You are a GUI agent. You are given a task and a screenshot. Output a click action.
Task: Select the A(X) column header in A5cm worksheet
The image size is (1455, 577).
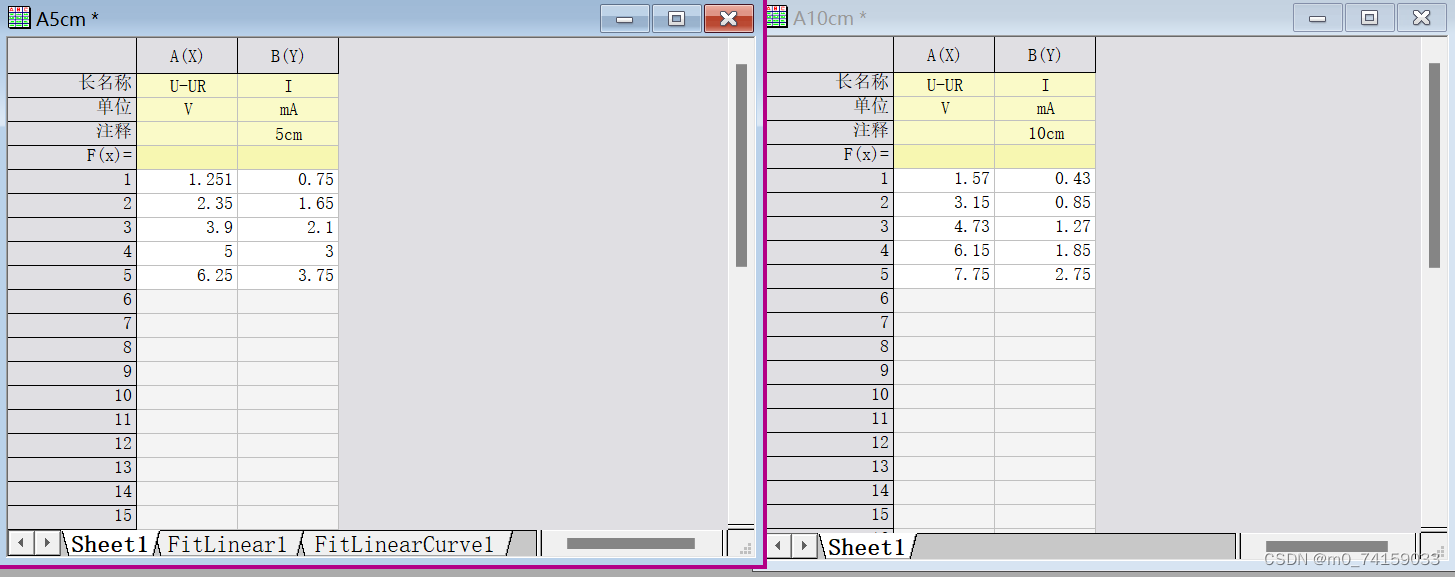[x=186, y=56]
